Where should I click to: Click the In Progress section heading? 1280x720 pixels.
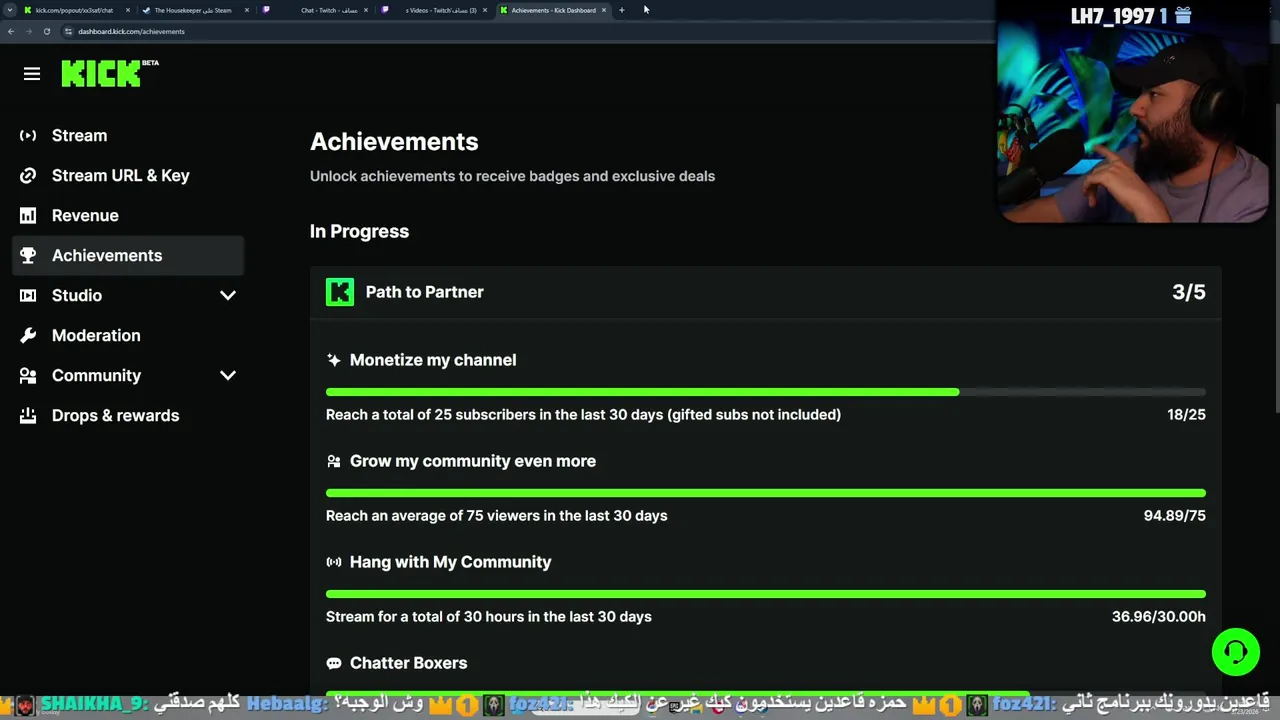point(359,231)
